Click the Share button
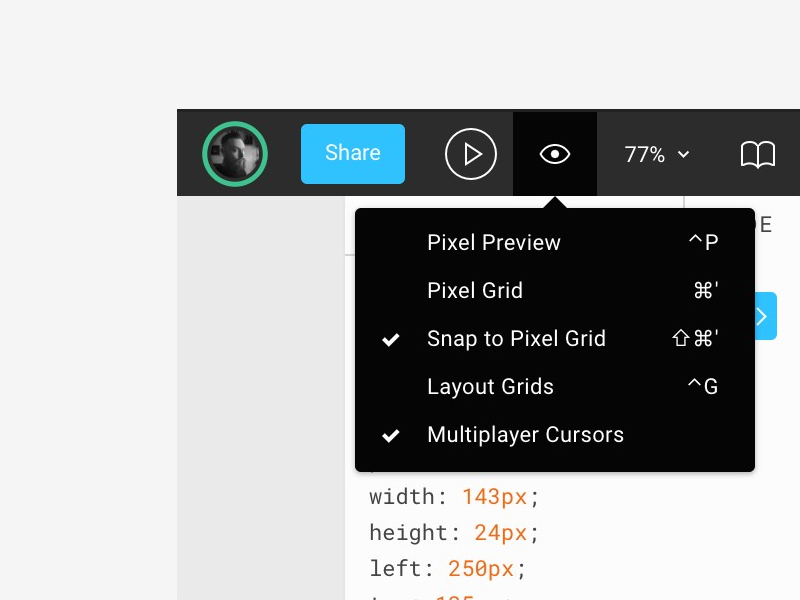 (x=352, y=153)
